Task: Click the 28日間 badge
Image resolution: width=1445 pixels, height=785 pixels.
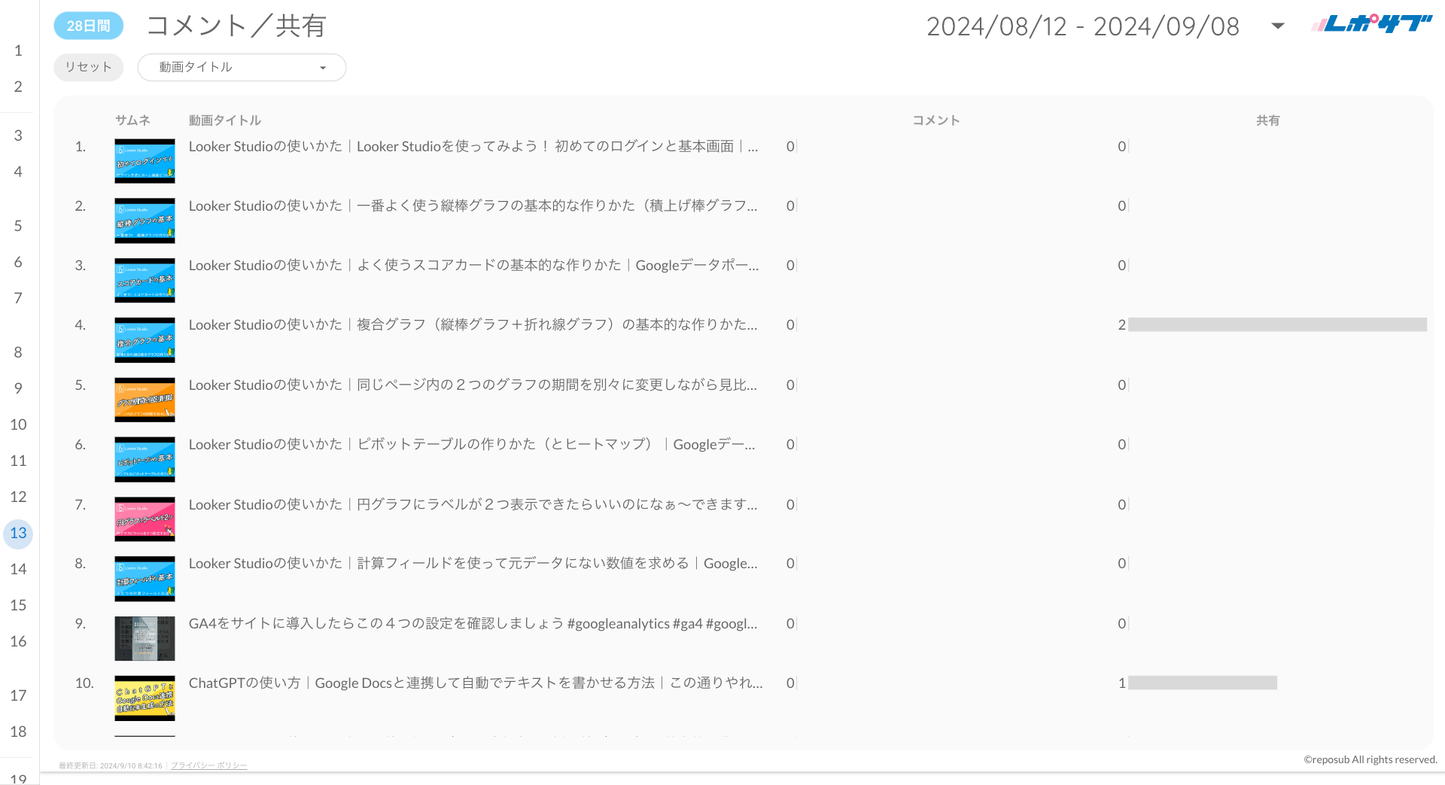Action: 89,26
